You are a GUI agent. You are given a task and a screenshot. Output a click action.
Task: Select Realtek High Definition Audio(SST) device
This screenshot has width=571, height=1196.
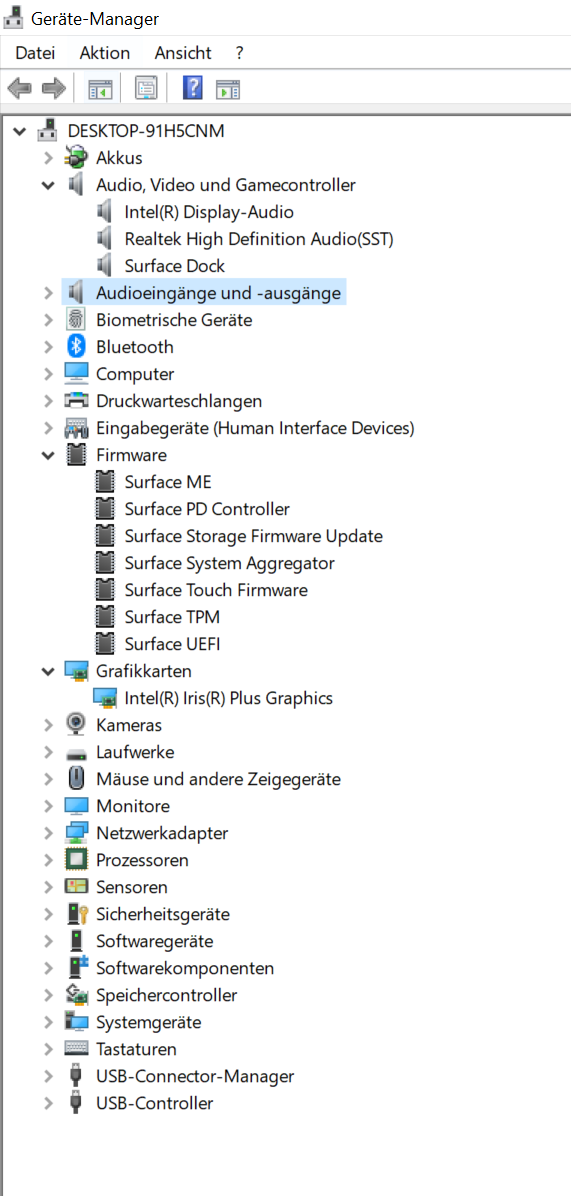pos(259,239)
